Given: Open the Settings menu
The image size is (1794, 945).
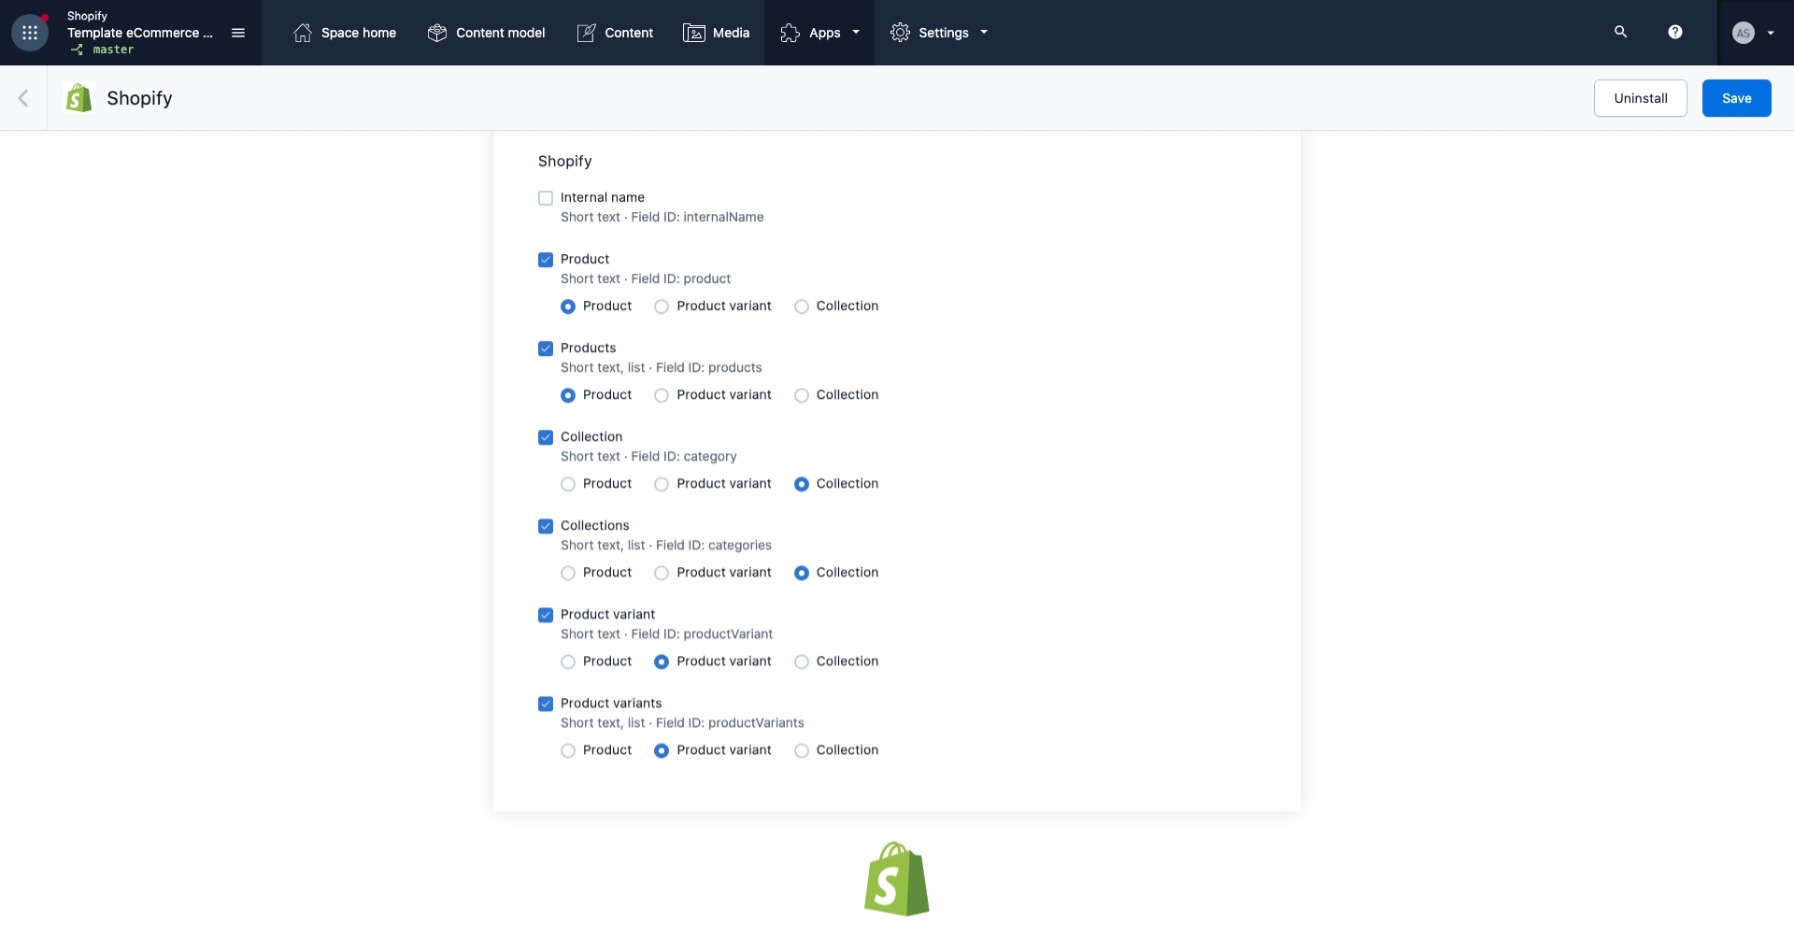Looking at the screenshot, I should (940, 33).
